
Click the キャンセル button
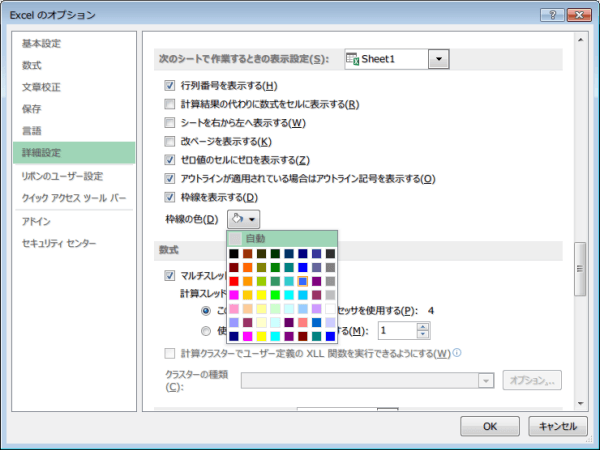[558, 426]
